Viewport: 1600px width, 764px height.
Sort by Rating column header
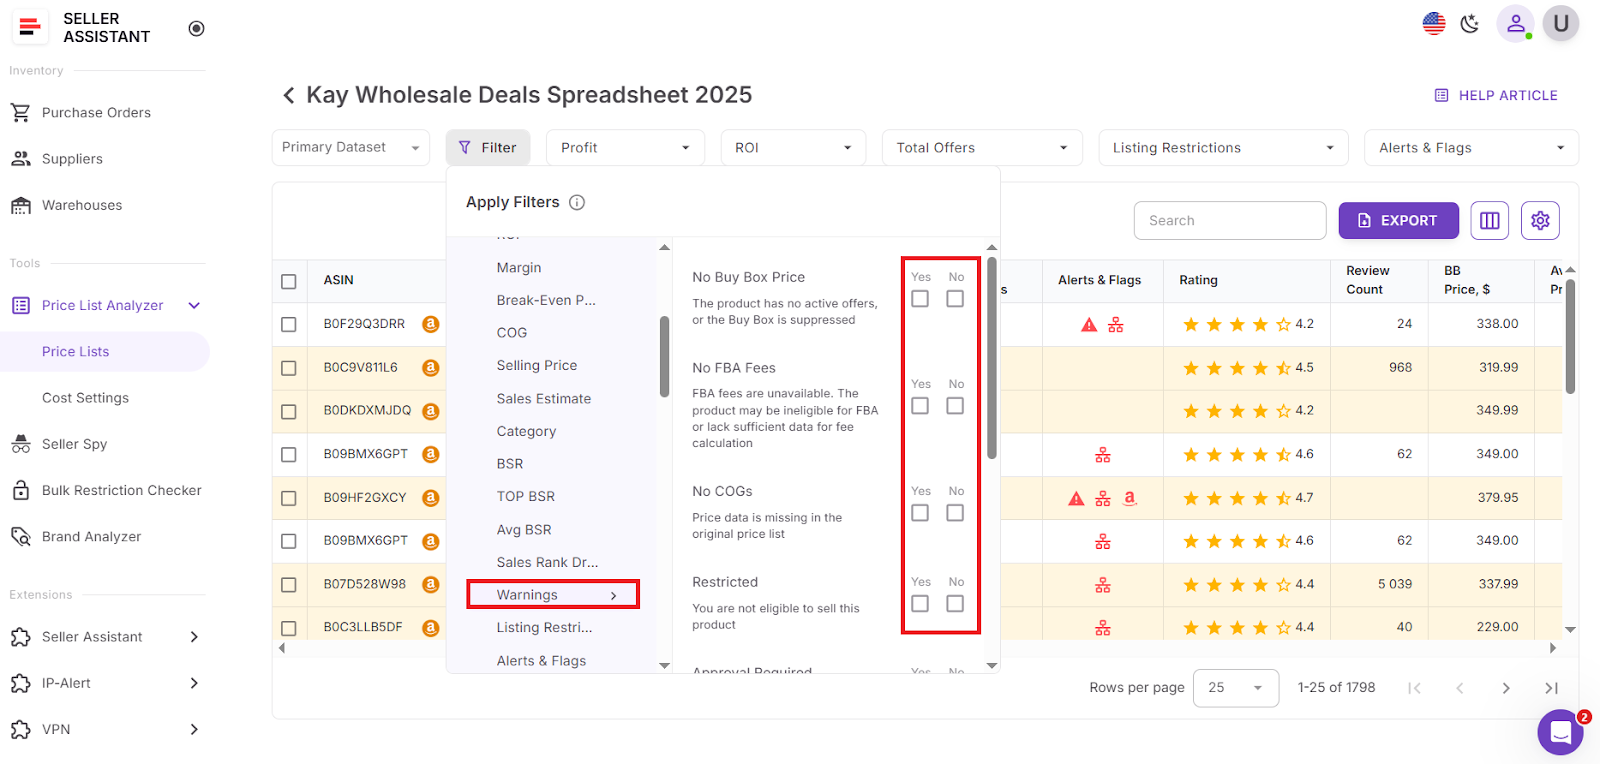point(1198,280)
